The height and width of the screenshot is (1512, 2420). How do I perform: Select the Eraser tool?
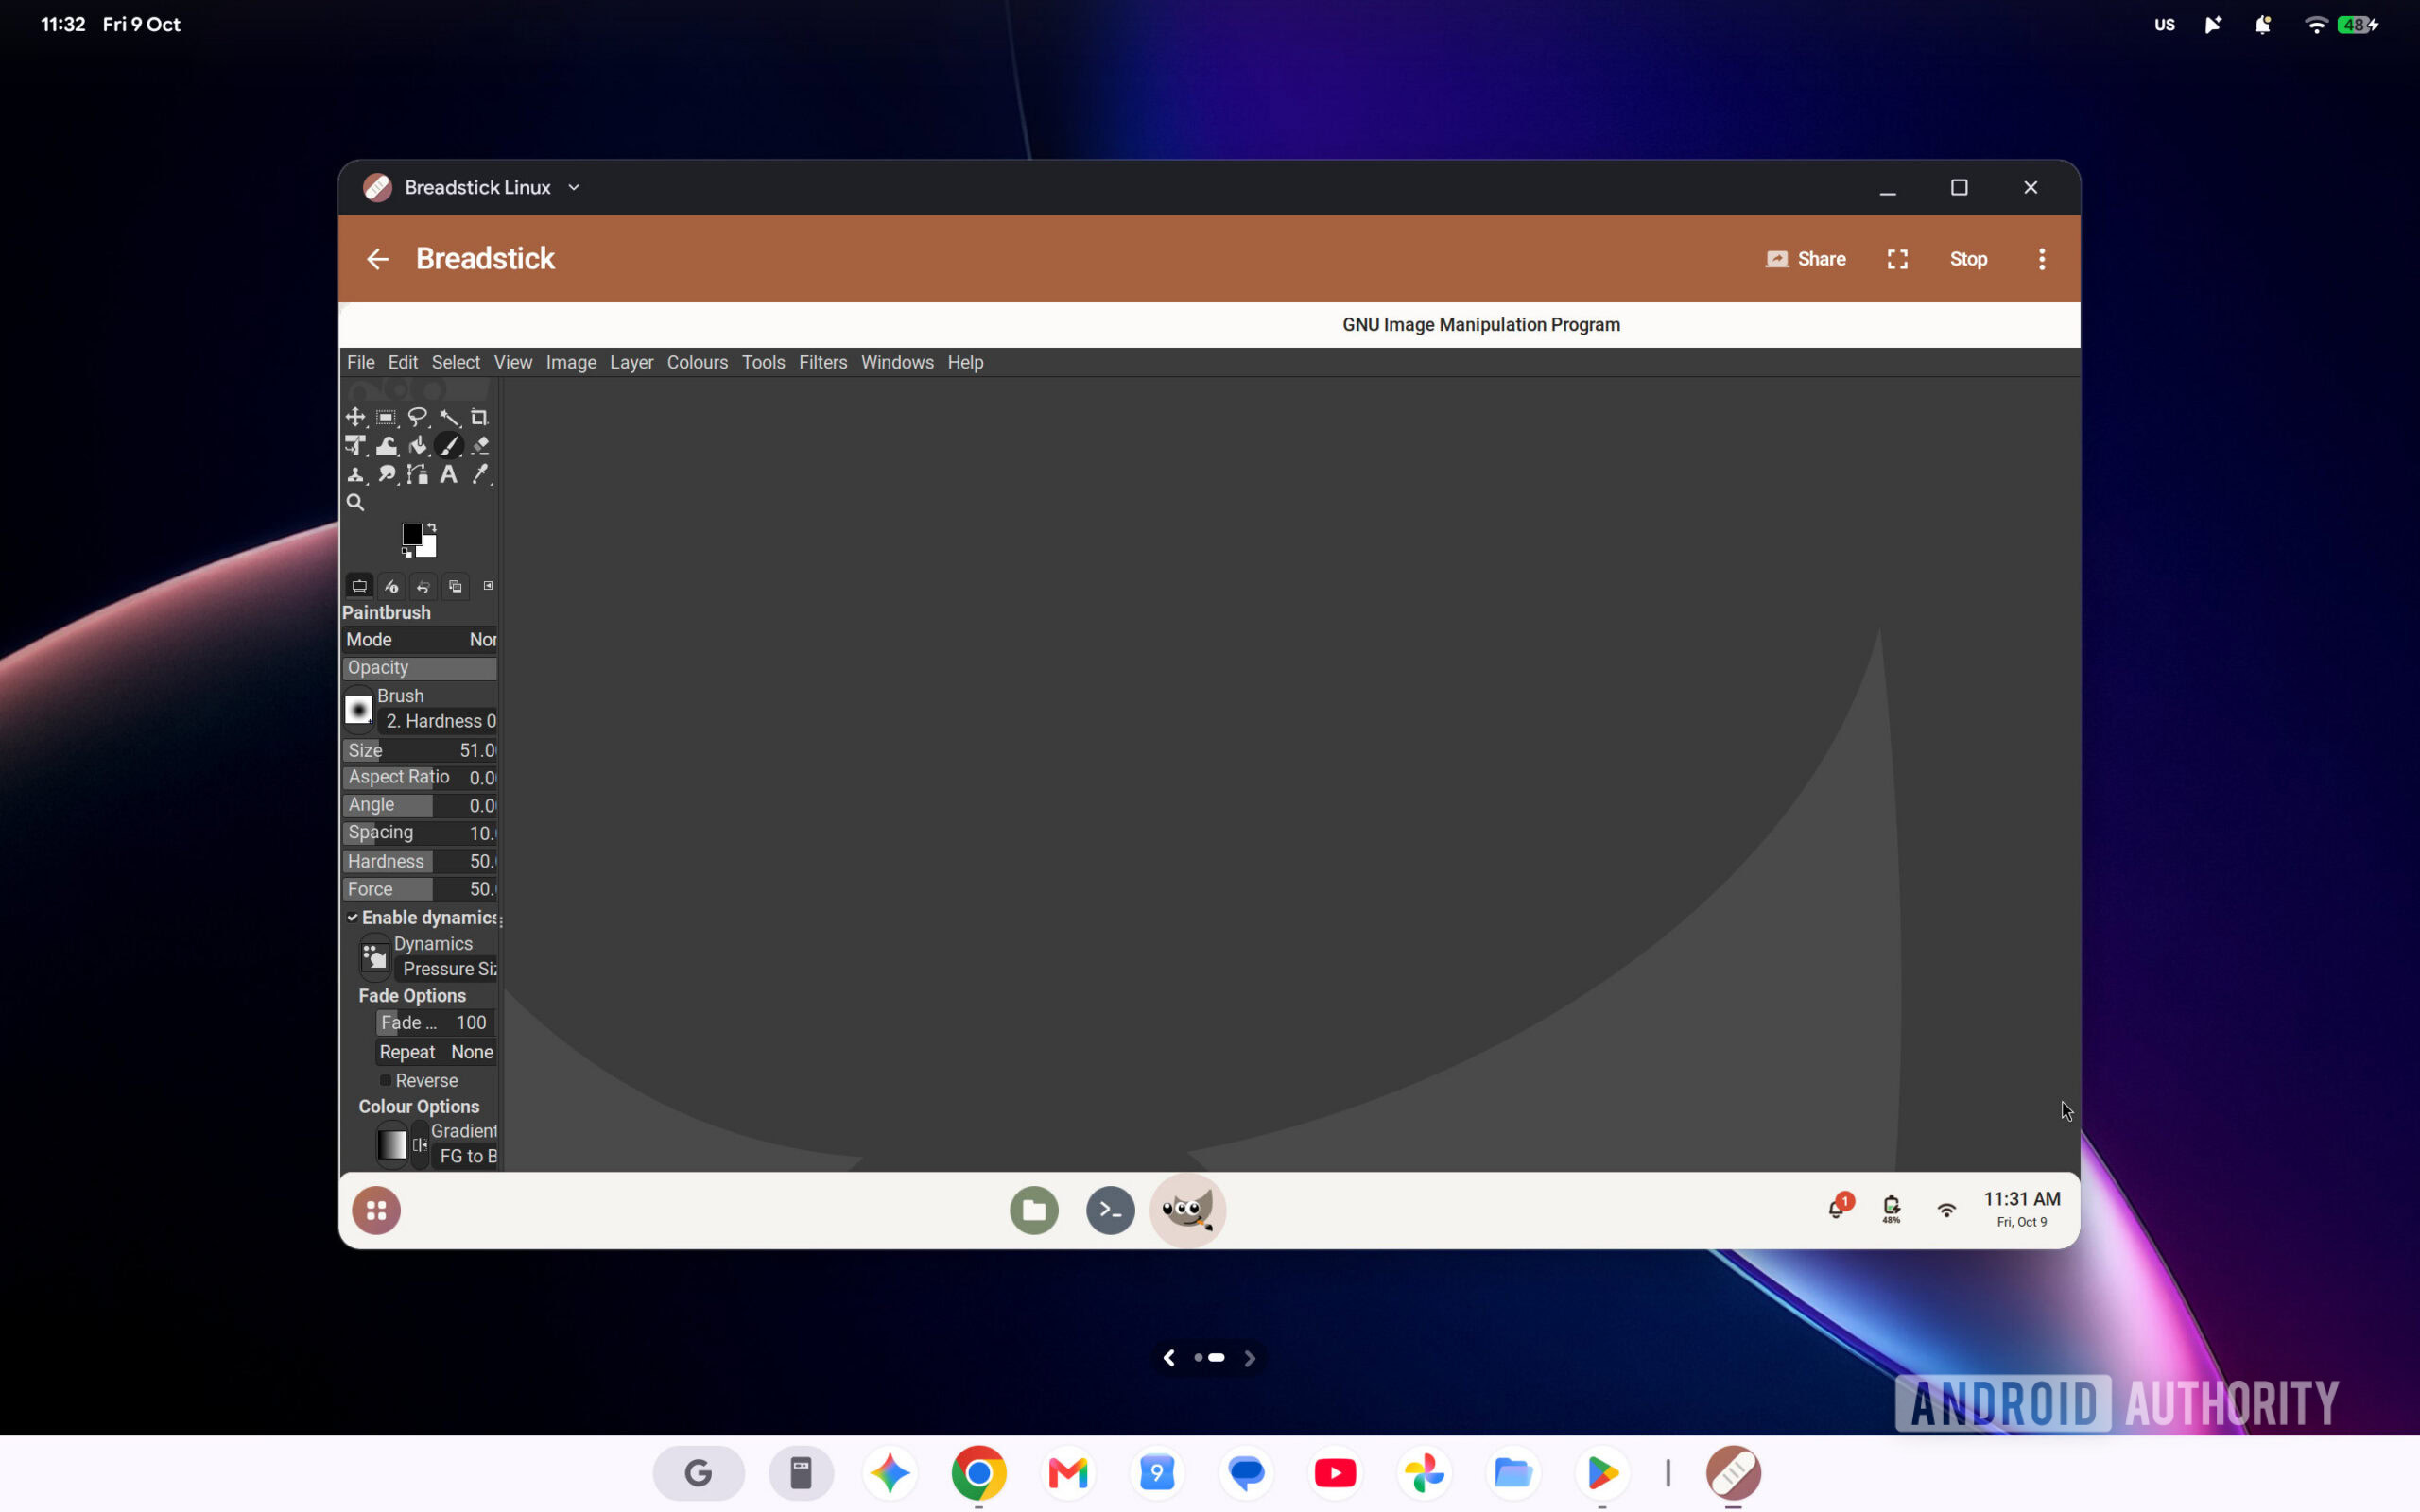(x=480, y=446)
